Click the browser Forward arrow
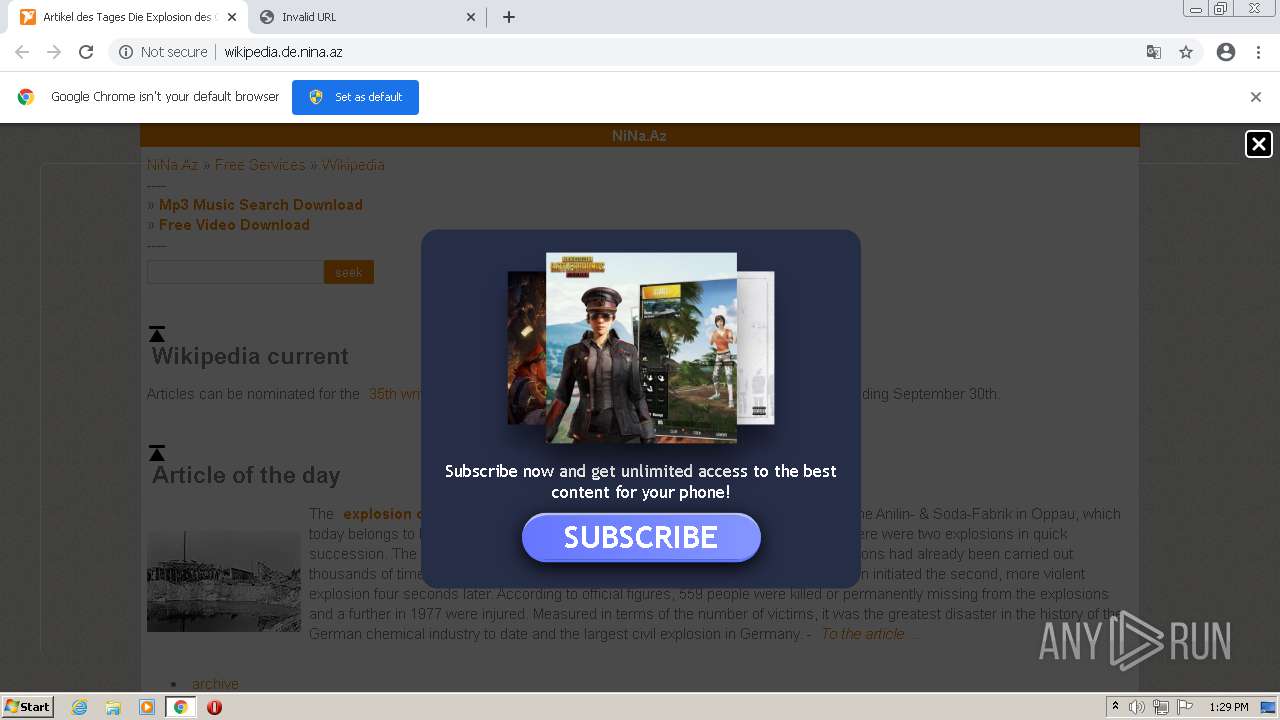 coord(54,52)
